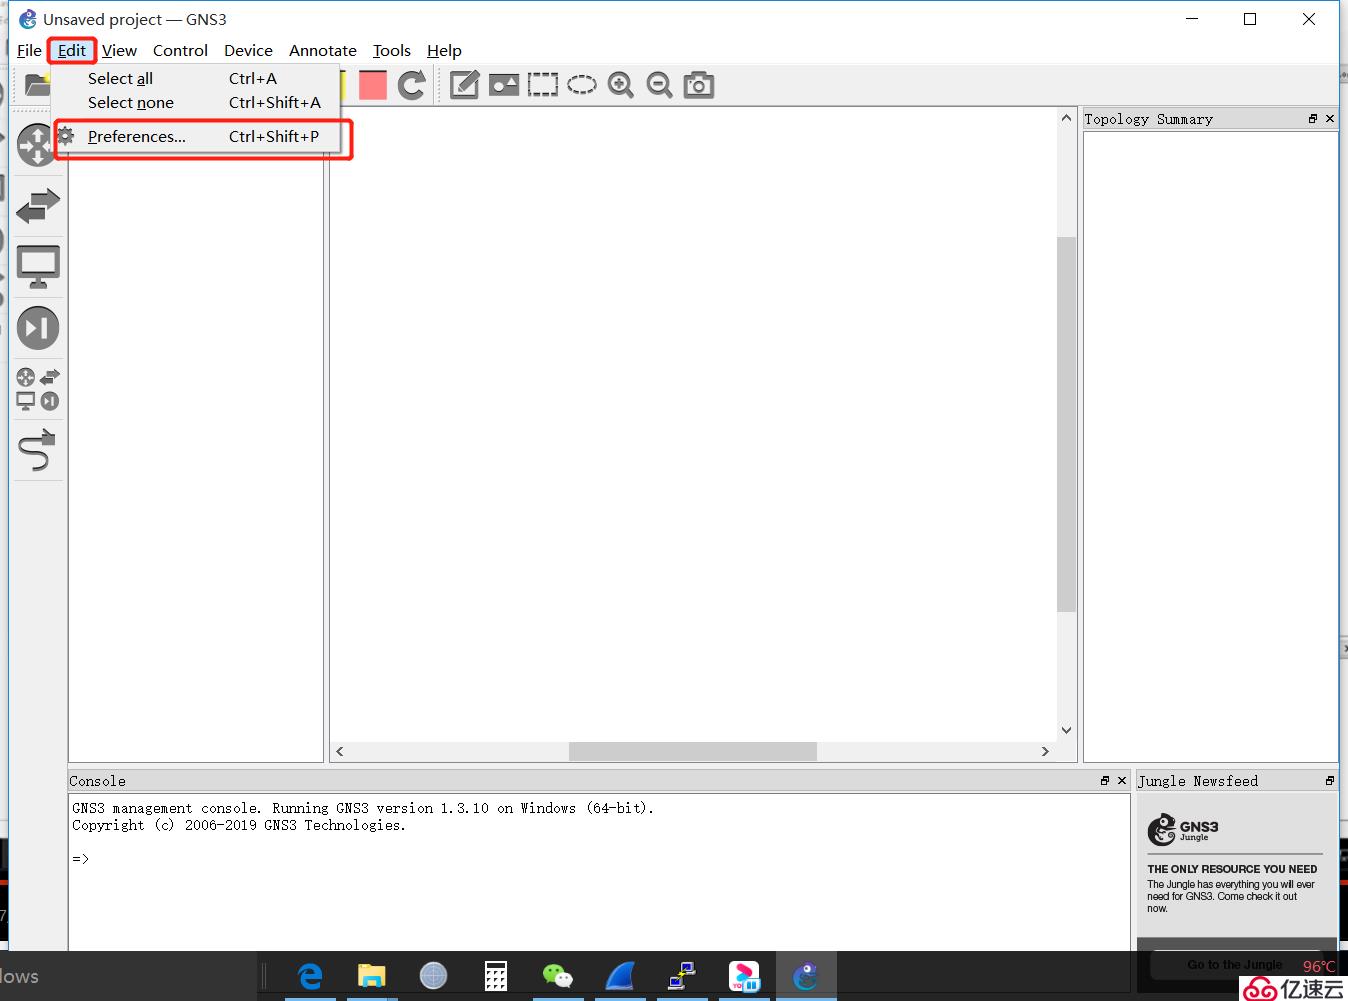Click the open project folder icon
The image size is (1348, 1001).
36,85
